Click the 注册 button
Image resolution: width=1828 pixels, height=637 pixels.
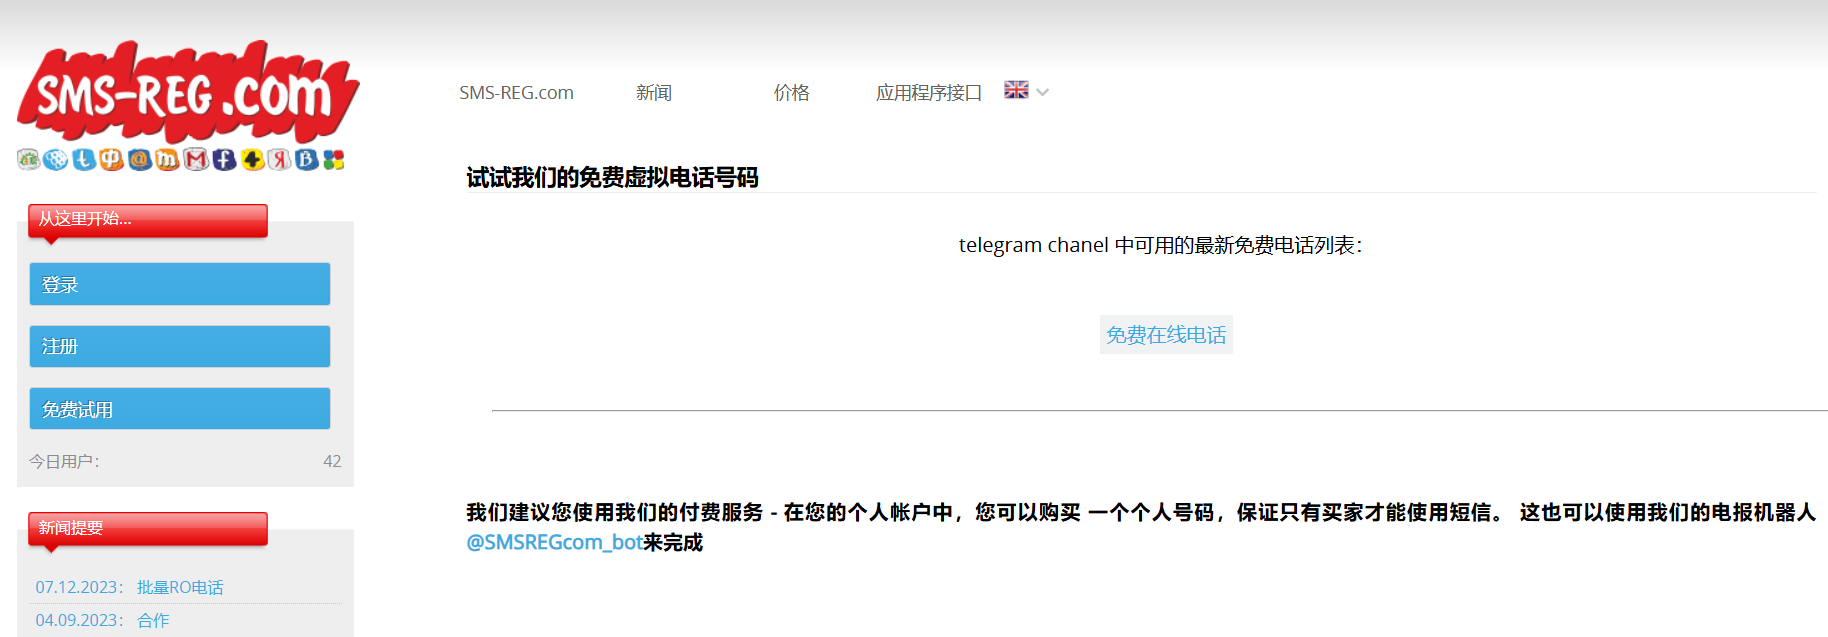(x=180, y=346)
